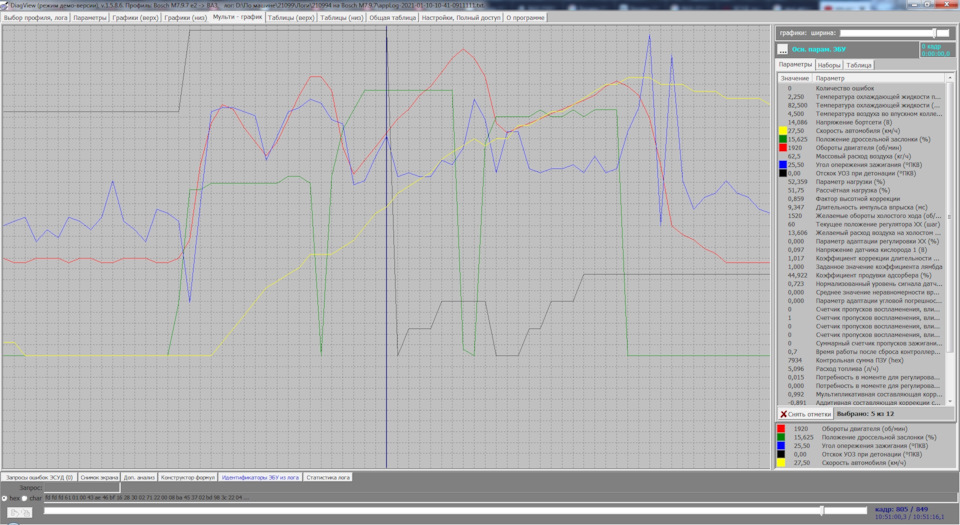Click green legend swatch for Положение дроссельной заслонки

[781, 438]
